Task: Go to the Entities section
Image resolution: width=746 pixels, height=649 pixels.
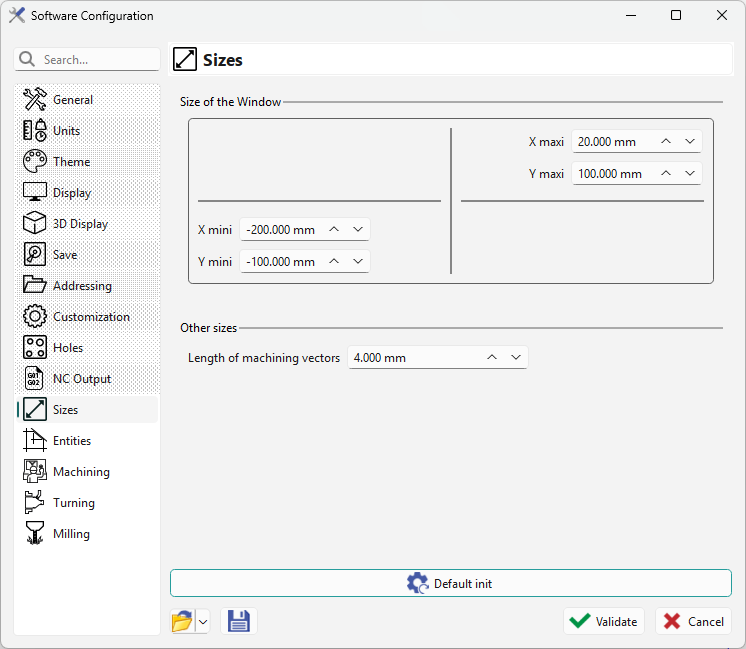Action: pyautogui.click(x=72, y=441)
